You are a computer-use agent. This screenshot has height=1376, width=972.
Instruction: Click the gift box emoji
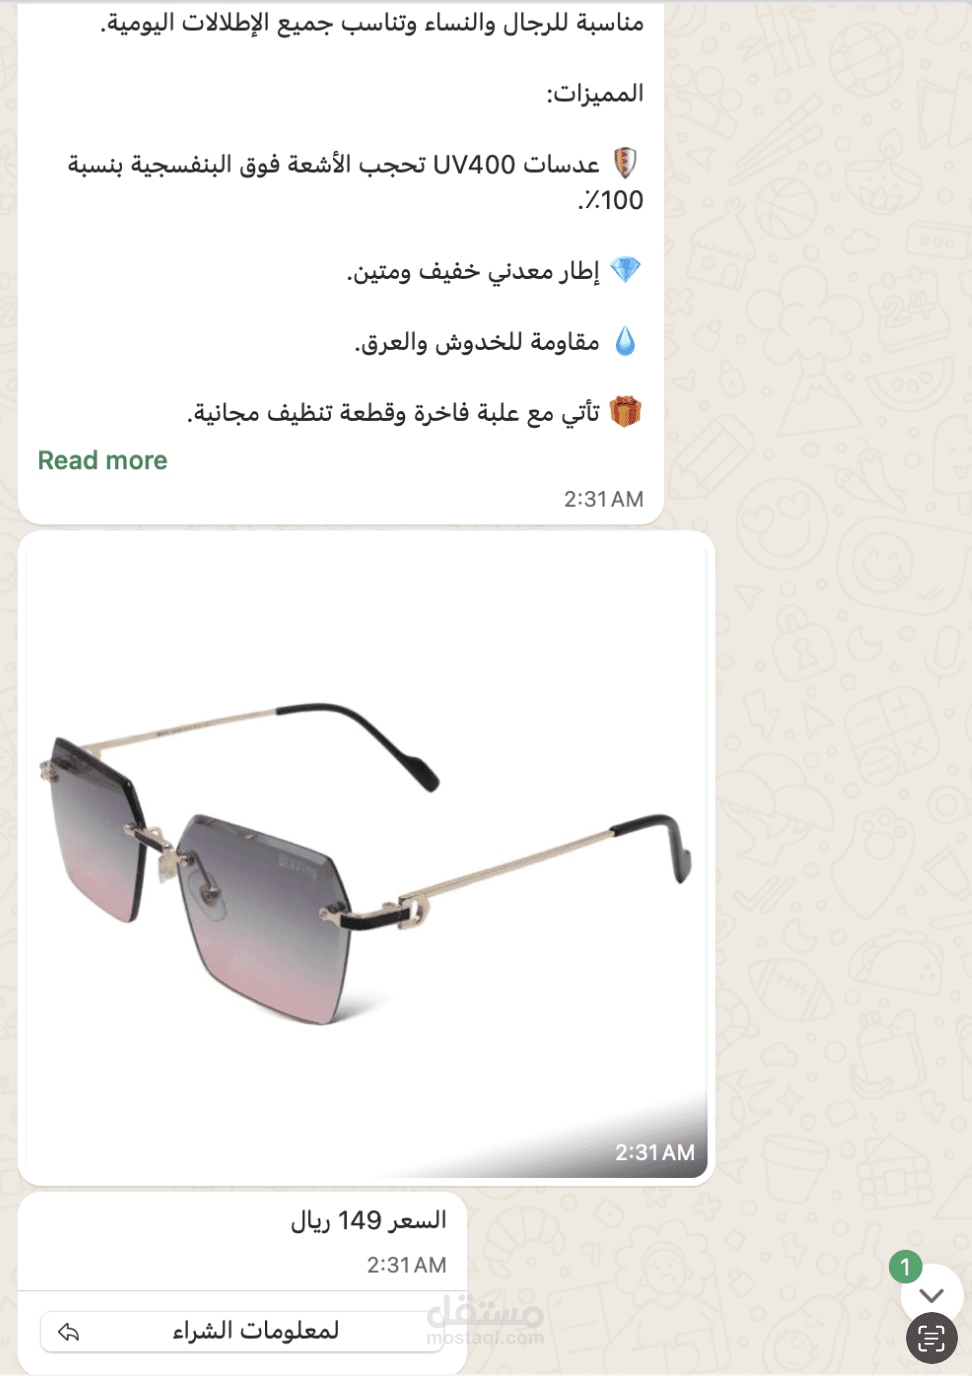click(625, 411)
